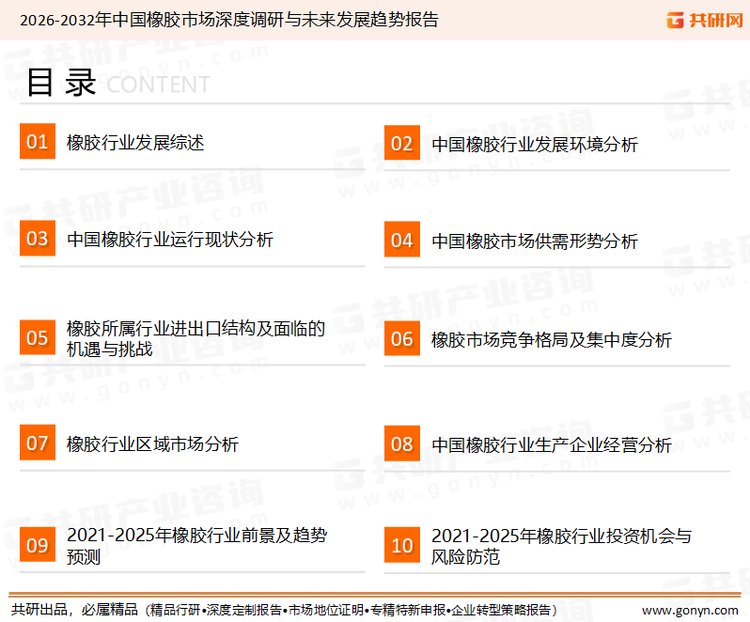Click the gray CONTENT heading text
Image resolution: width=750 pixels, height=622 pixels.
click(x=158, y=85)
